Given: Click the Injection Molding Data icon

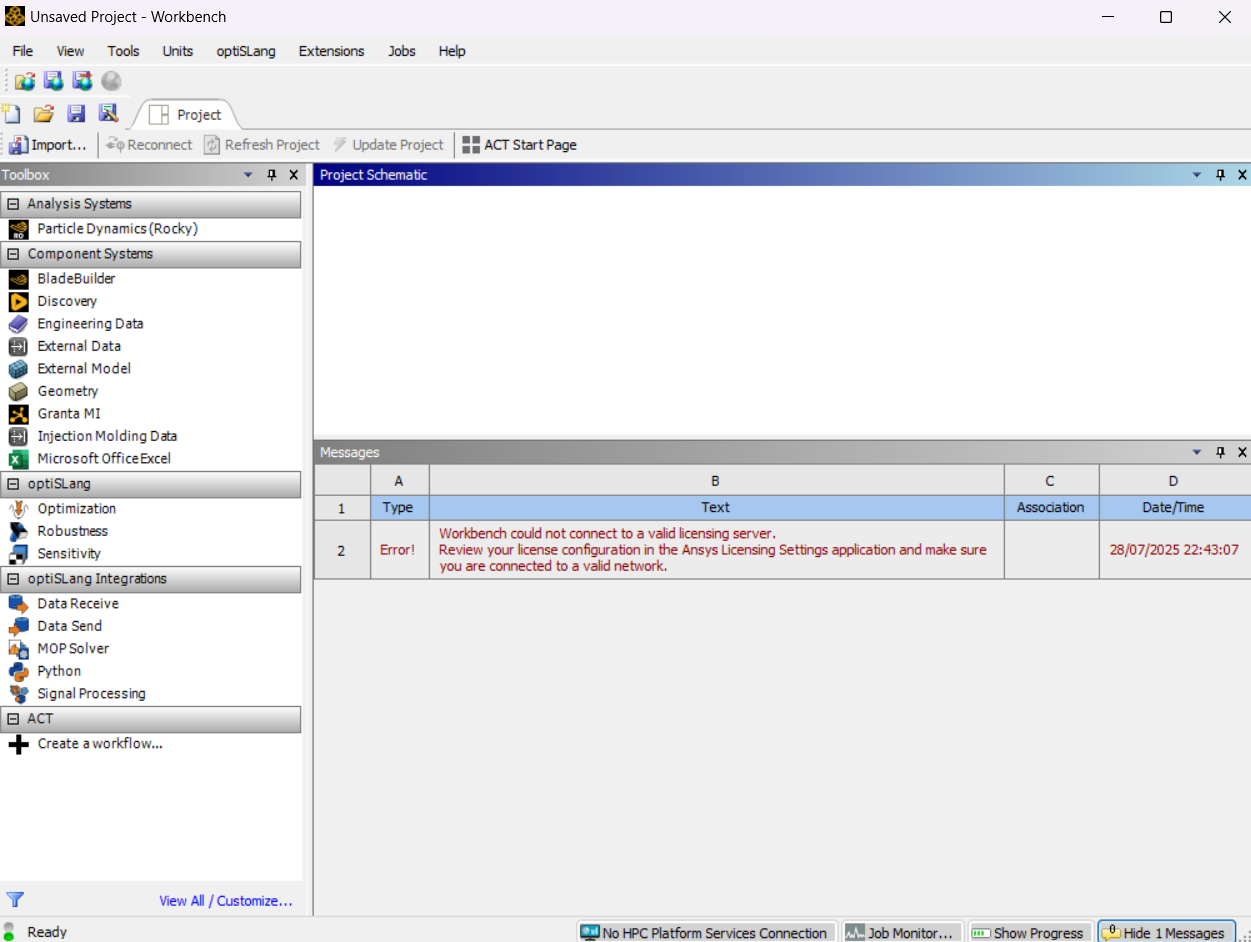Looking at the screenshot, I should click(18, 436).
